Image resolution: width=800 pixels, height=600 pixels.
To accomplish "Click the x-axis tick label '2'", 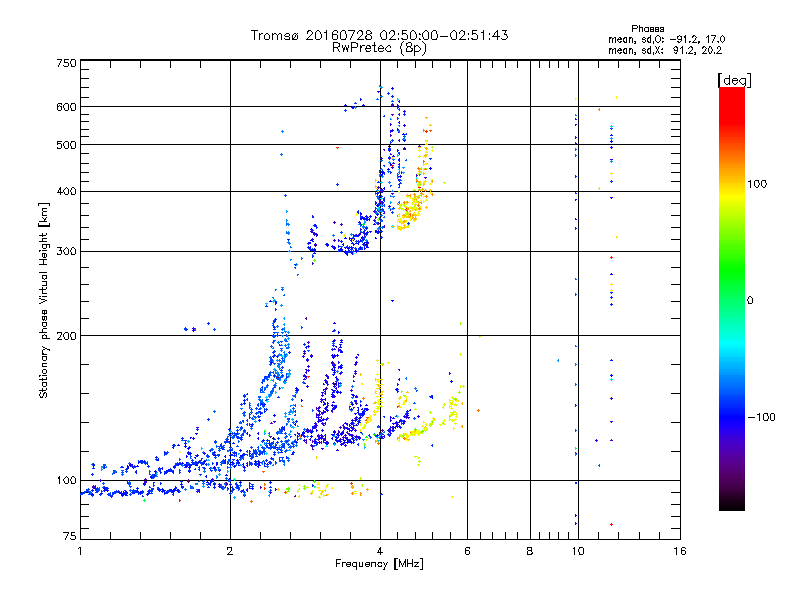I will [x=230, y=551].
